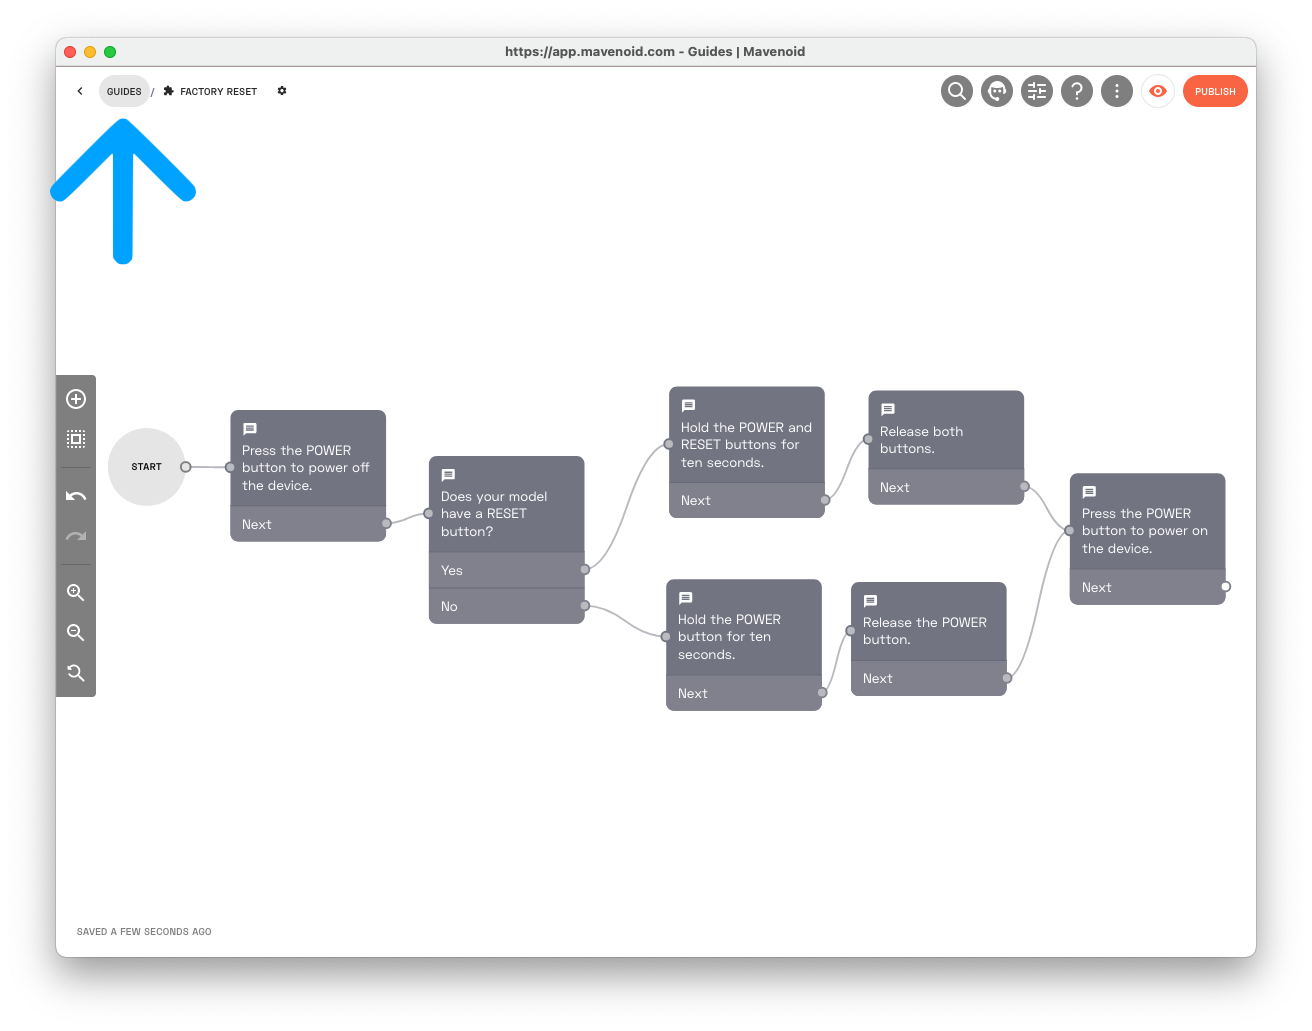Open the tune sliders settings icon
The width and height of the screenshot is (1312, 1031).
pyautogui.click(x=1037, y=91)
